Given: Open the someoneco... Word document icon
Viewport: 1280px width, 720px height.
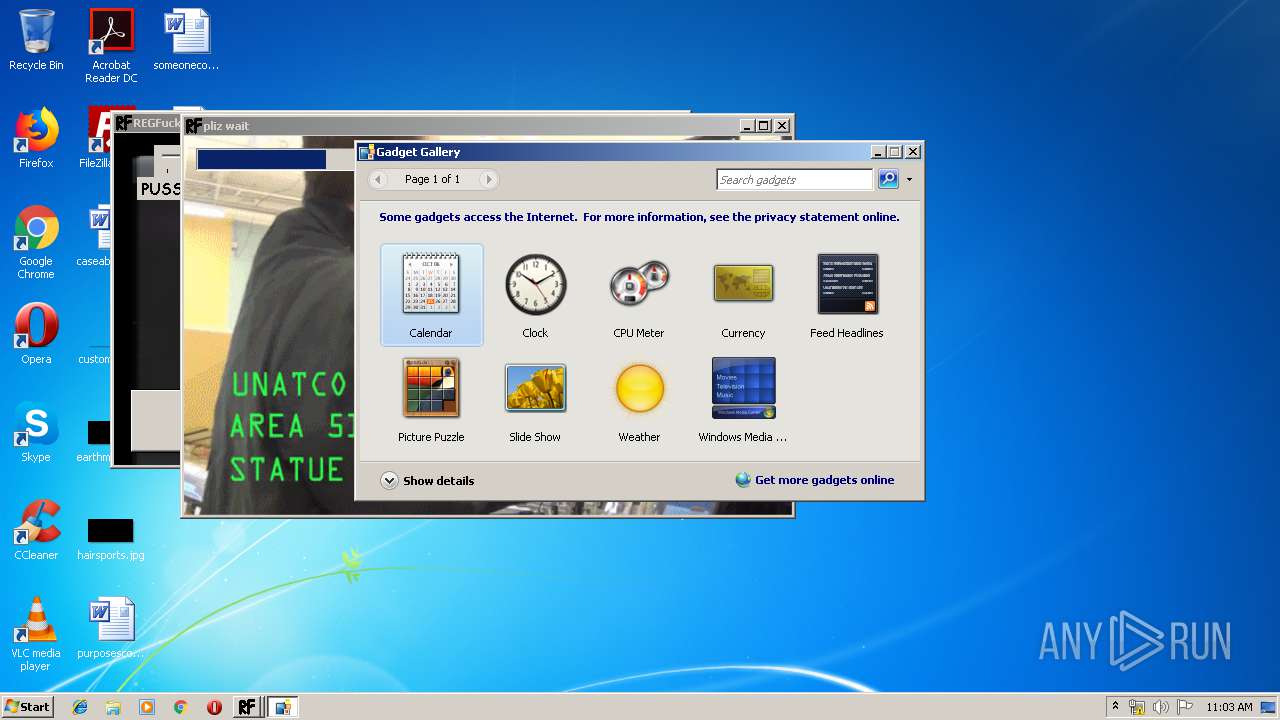Looking at the screenshot, I should (186, 40).
